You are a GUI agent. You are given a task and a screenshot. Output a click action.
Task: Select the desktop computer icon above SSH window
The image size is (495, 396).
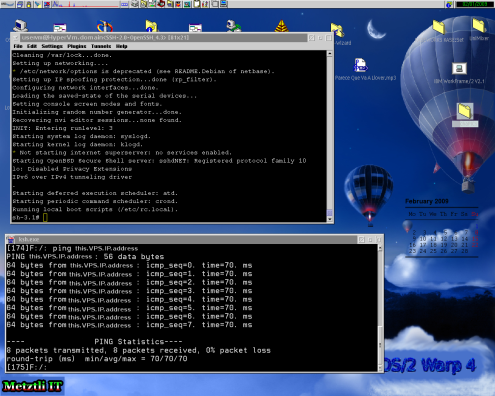coord(20,26)
